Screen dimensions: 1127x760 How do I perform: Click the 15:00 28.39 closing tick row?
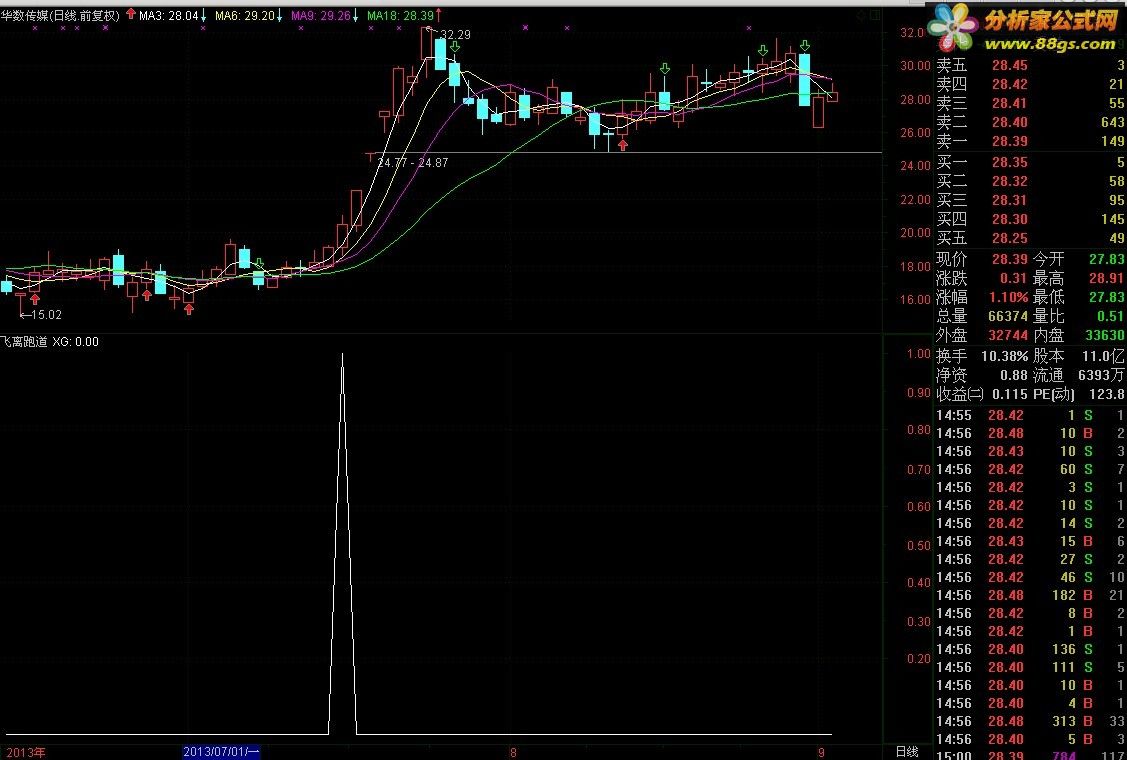point(1030,755)
